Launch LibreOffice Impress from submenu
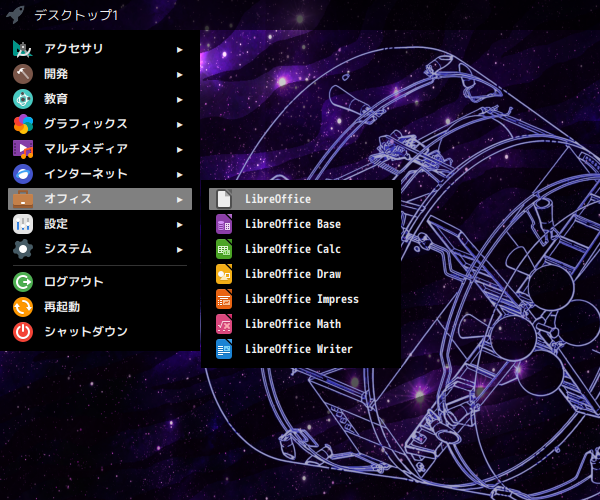 (x=301, y=299)
